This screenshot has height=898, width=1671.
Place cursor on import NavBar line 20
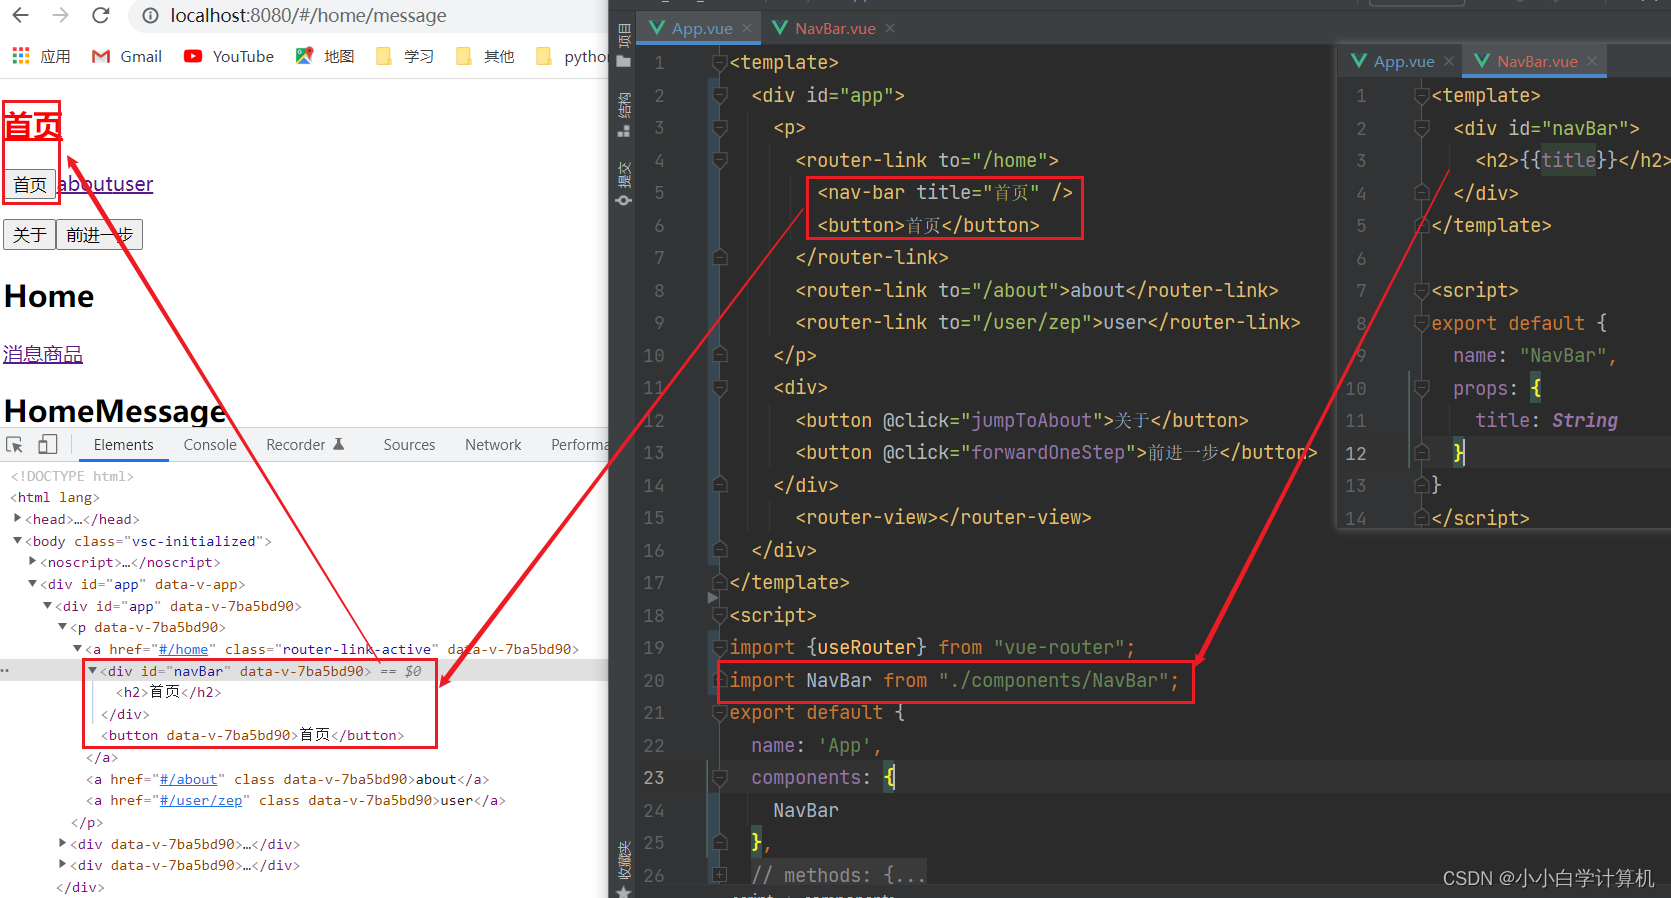954,680
